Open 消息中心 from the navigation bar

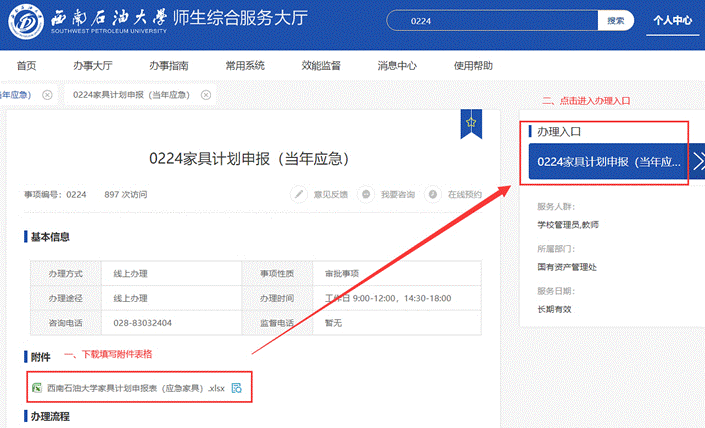[397, 66]
